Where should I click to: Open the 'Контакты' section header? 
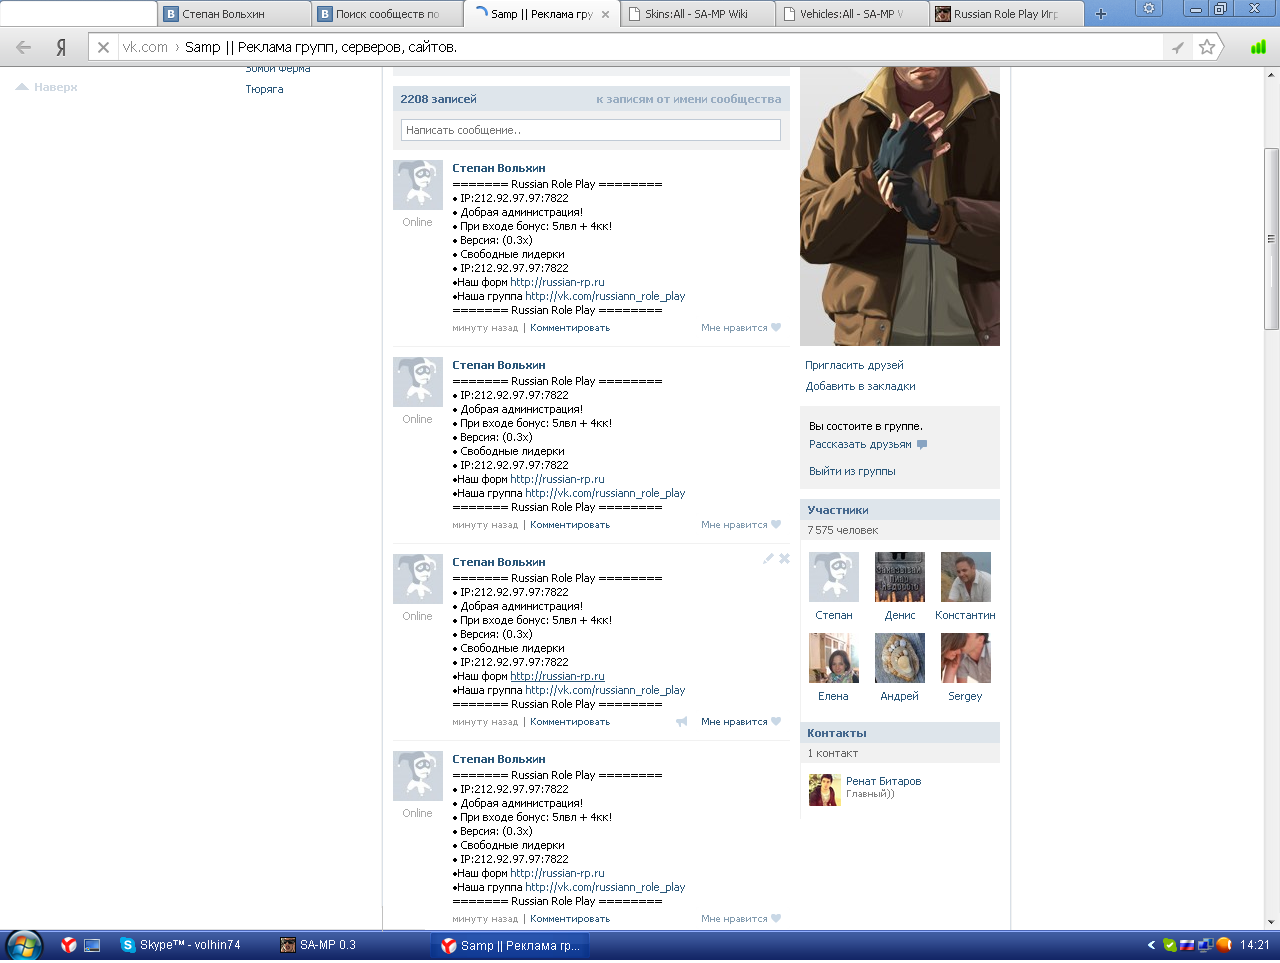pos(900,733)
